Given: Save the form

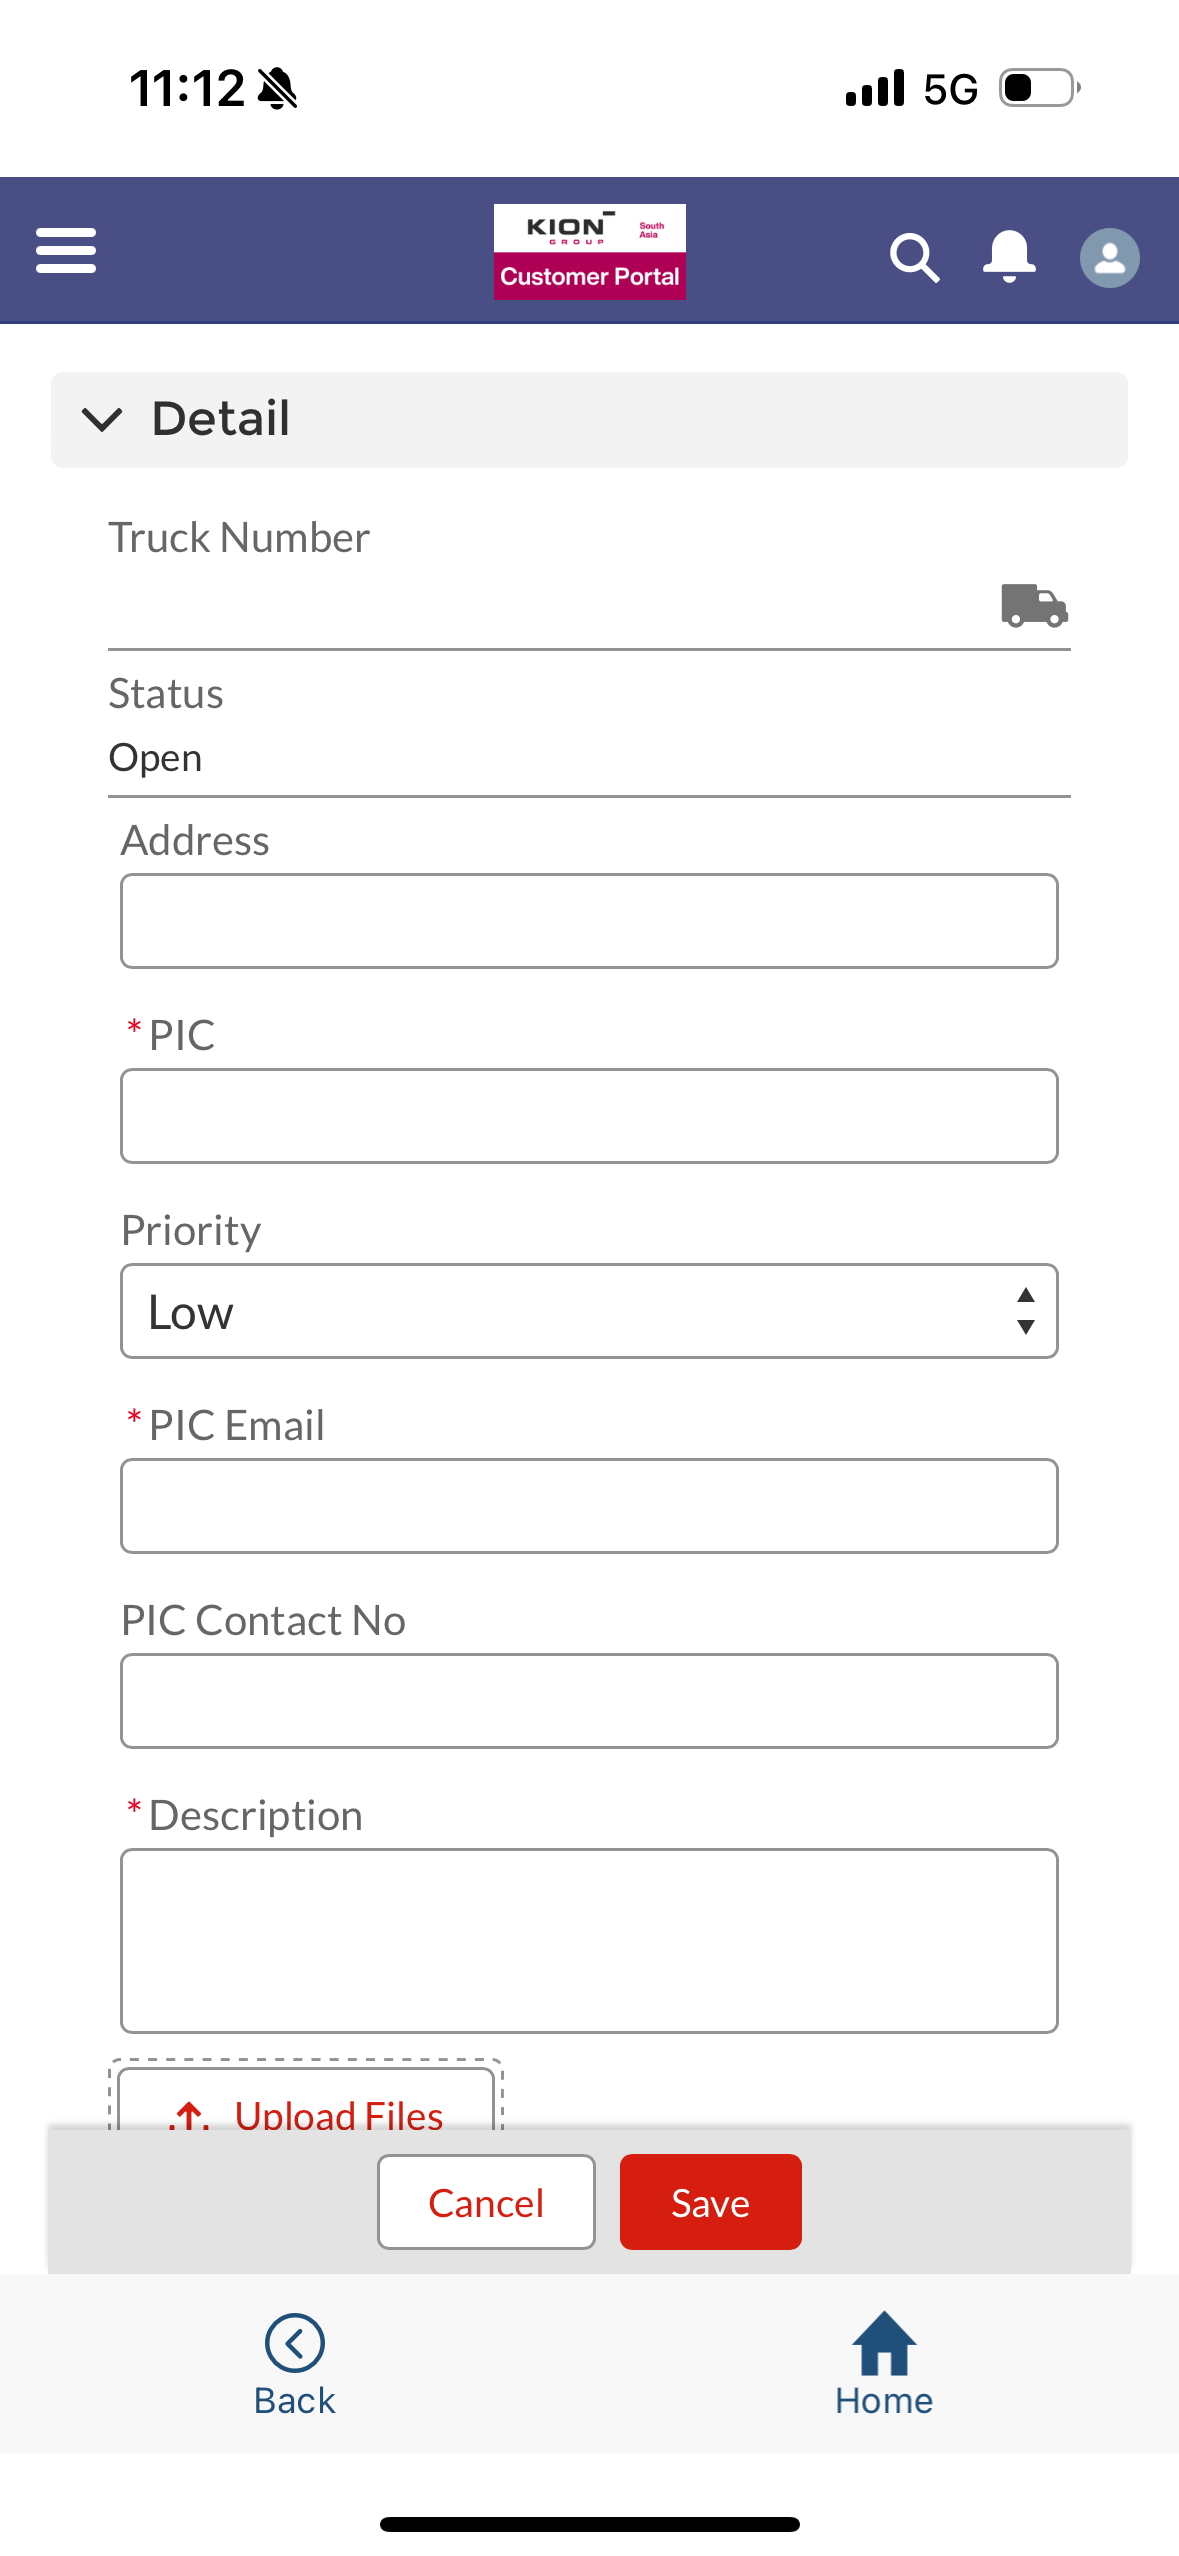Looking at the screenshot, I should point(710,2202).
